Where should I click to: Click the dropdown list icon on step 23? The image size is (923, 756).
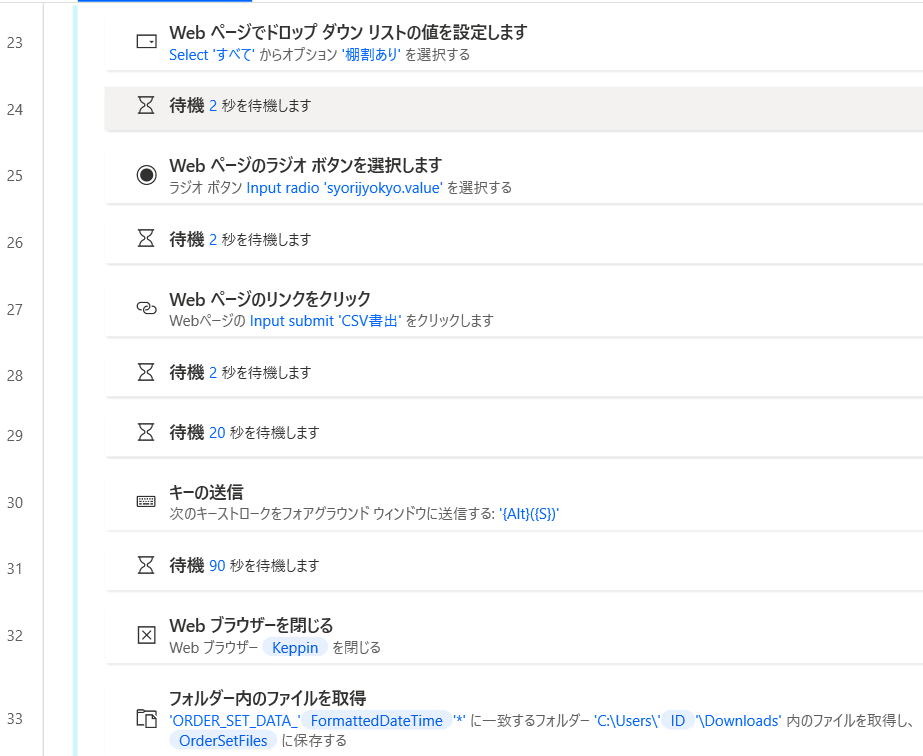[147, 41]
